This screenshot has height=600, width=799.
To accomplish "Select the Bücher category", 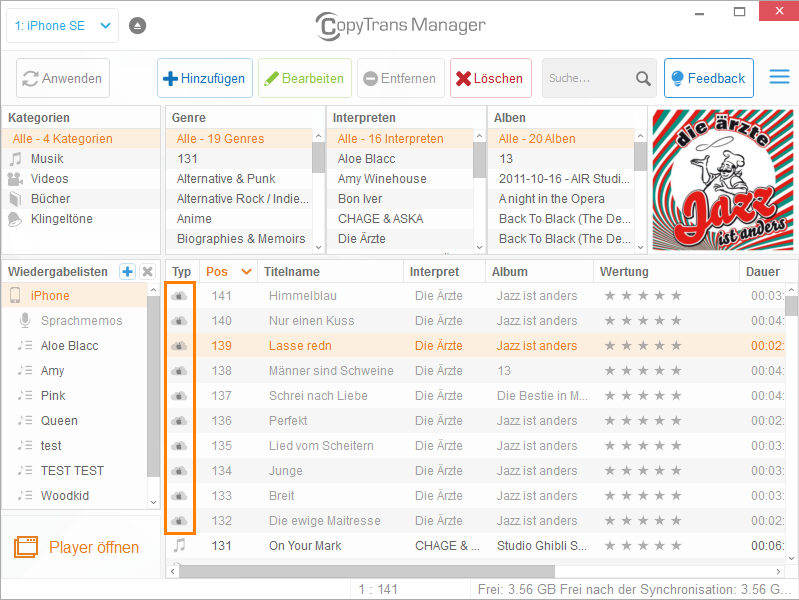I will (x=81, y=198).
